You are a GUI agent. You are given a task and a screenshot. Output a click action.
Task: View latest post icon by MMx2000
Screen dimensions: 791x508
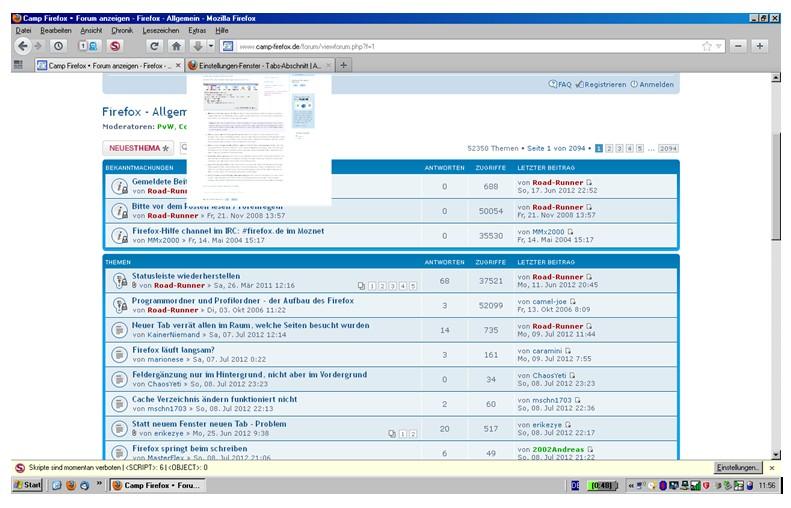[571, 232]
